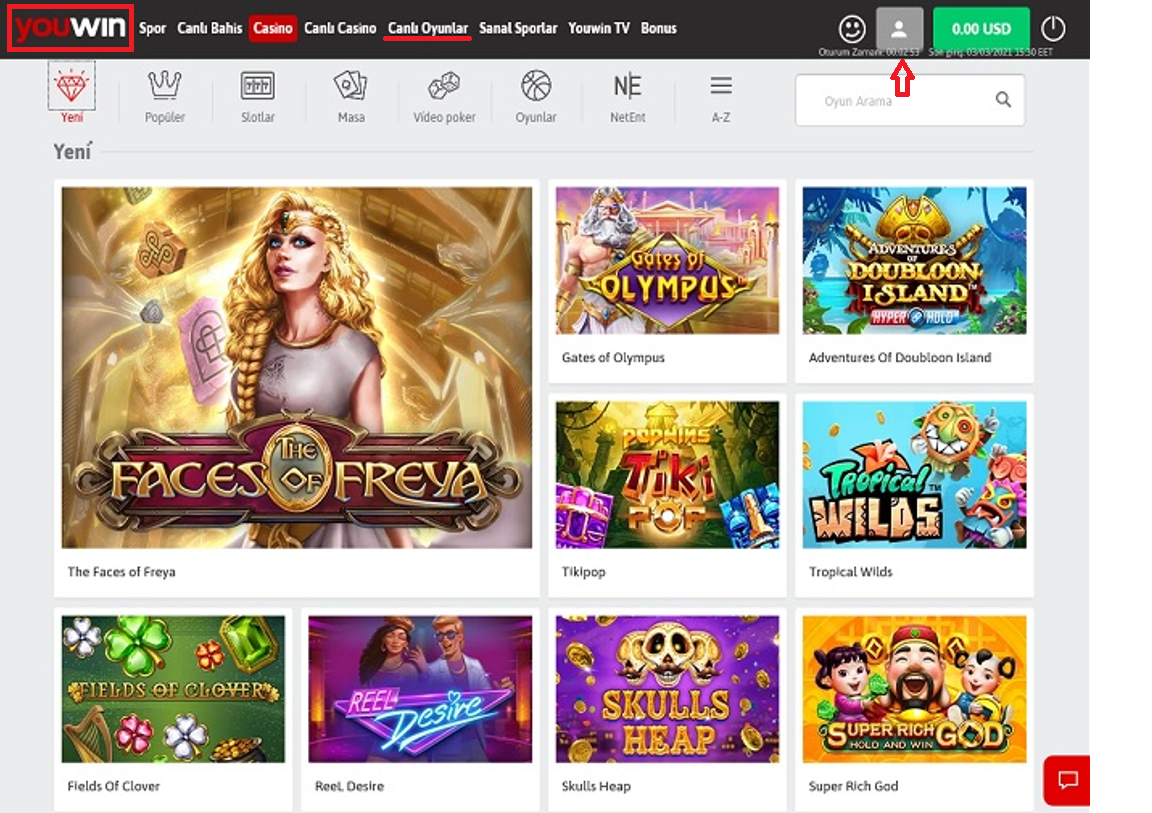This screenshot has width=1152, height=813.
Task: Open the Spor menu item
Action: (x=152, y=29)
